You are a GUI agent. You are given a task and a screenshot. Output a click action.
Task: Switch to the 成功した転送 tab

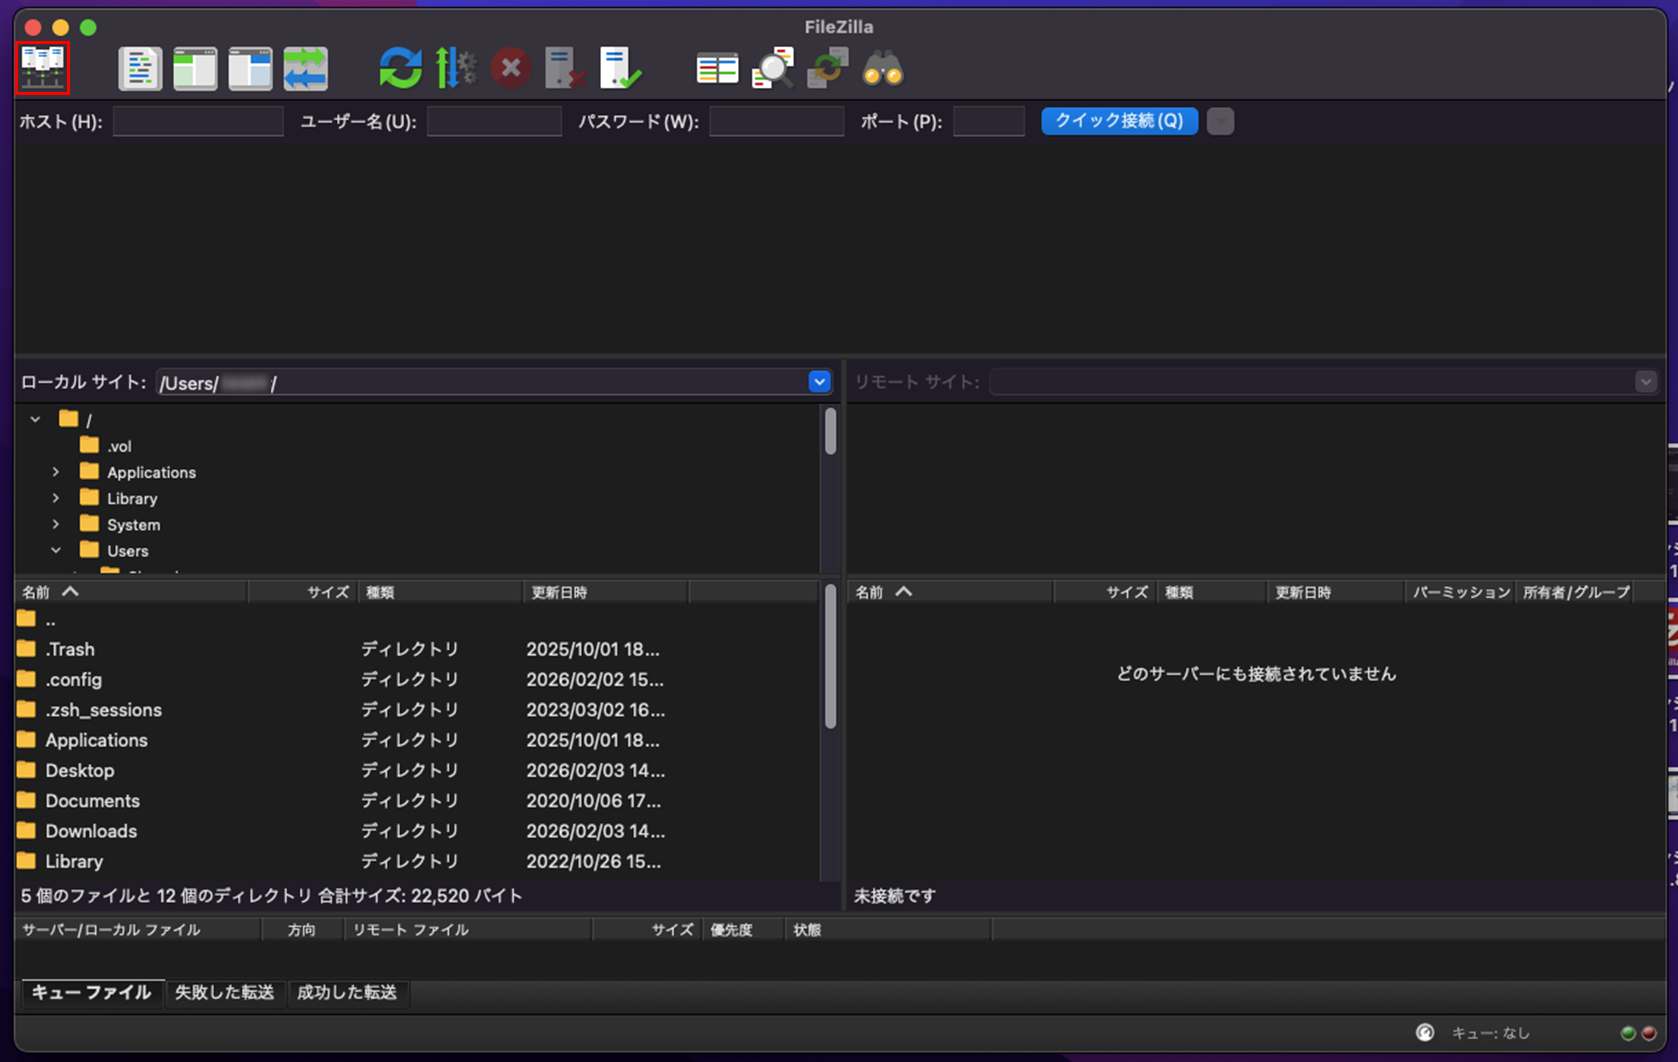[347, 992]
